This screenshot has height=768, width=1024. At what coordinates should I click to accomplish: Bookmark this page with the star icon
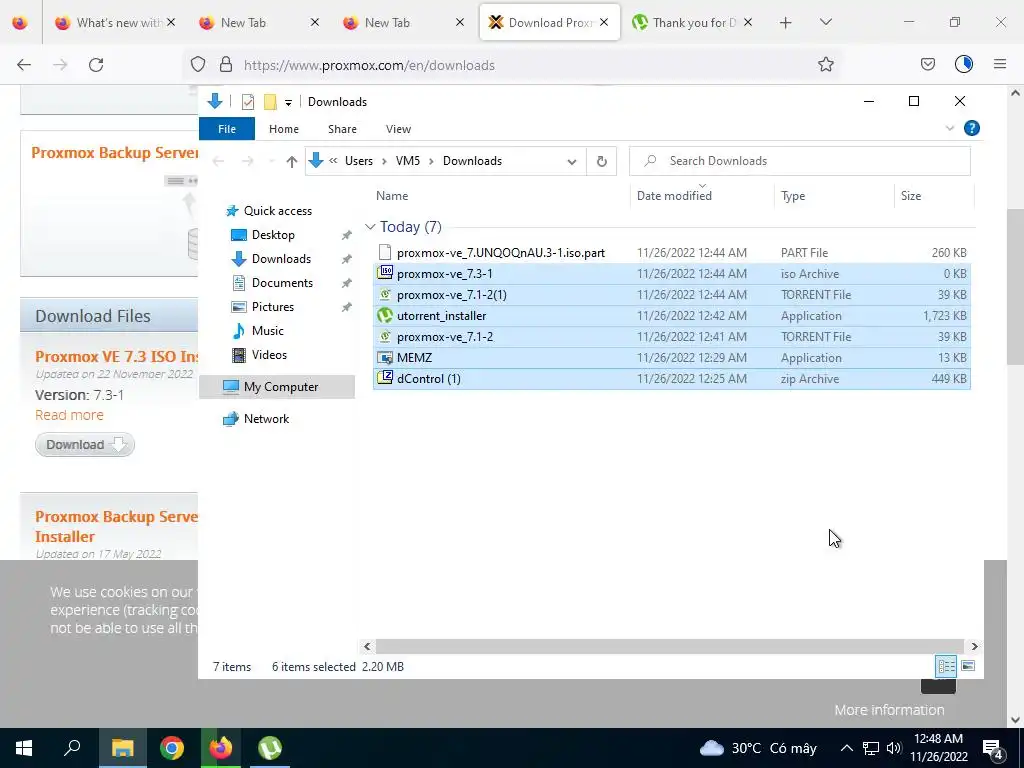(825, 65)
